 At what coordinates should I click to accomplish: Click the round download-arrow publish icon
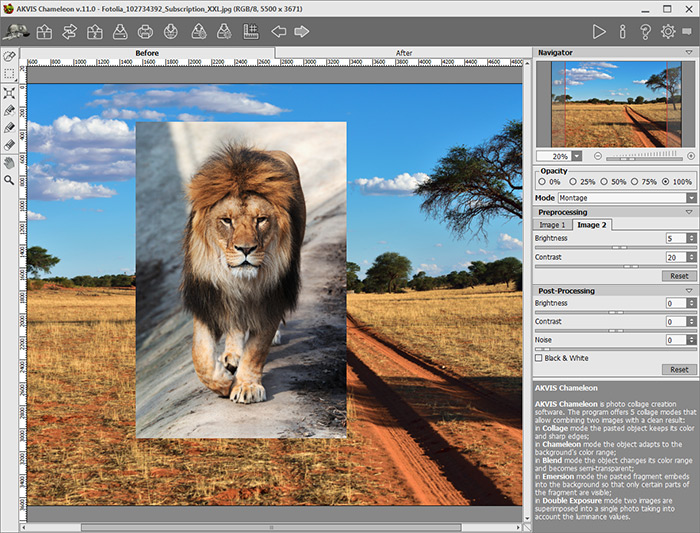[x=171, y=32]
